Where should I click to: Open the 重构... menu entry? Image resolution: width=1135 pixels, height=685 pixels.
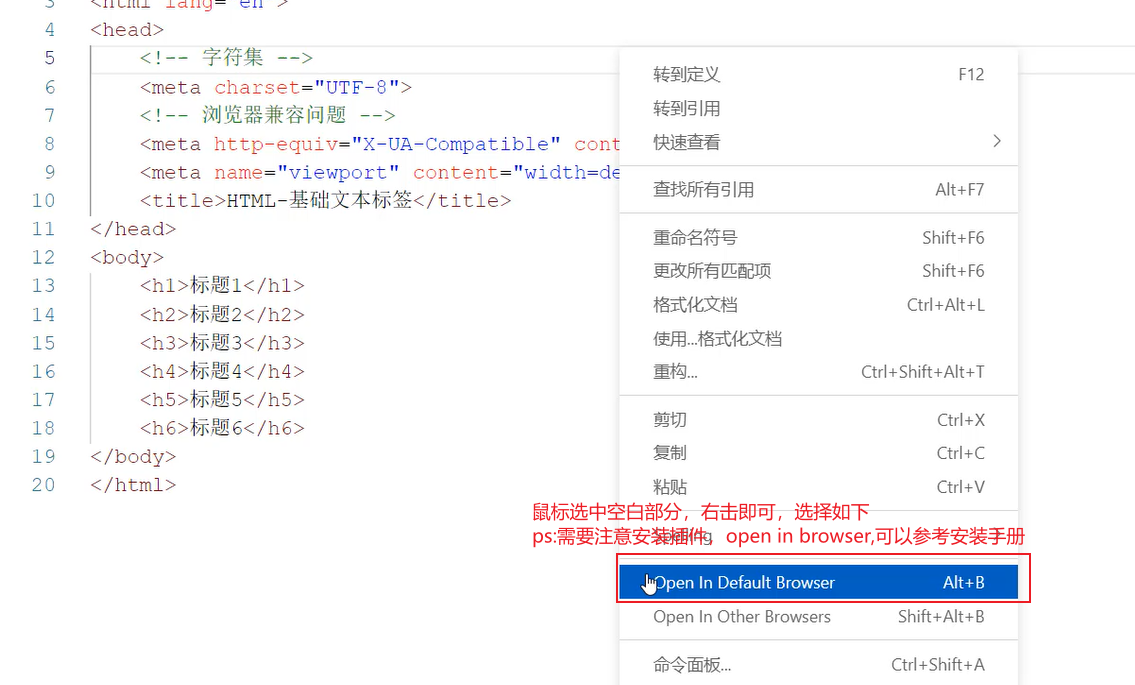818,371
